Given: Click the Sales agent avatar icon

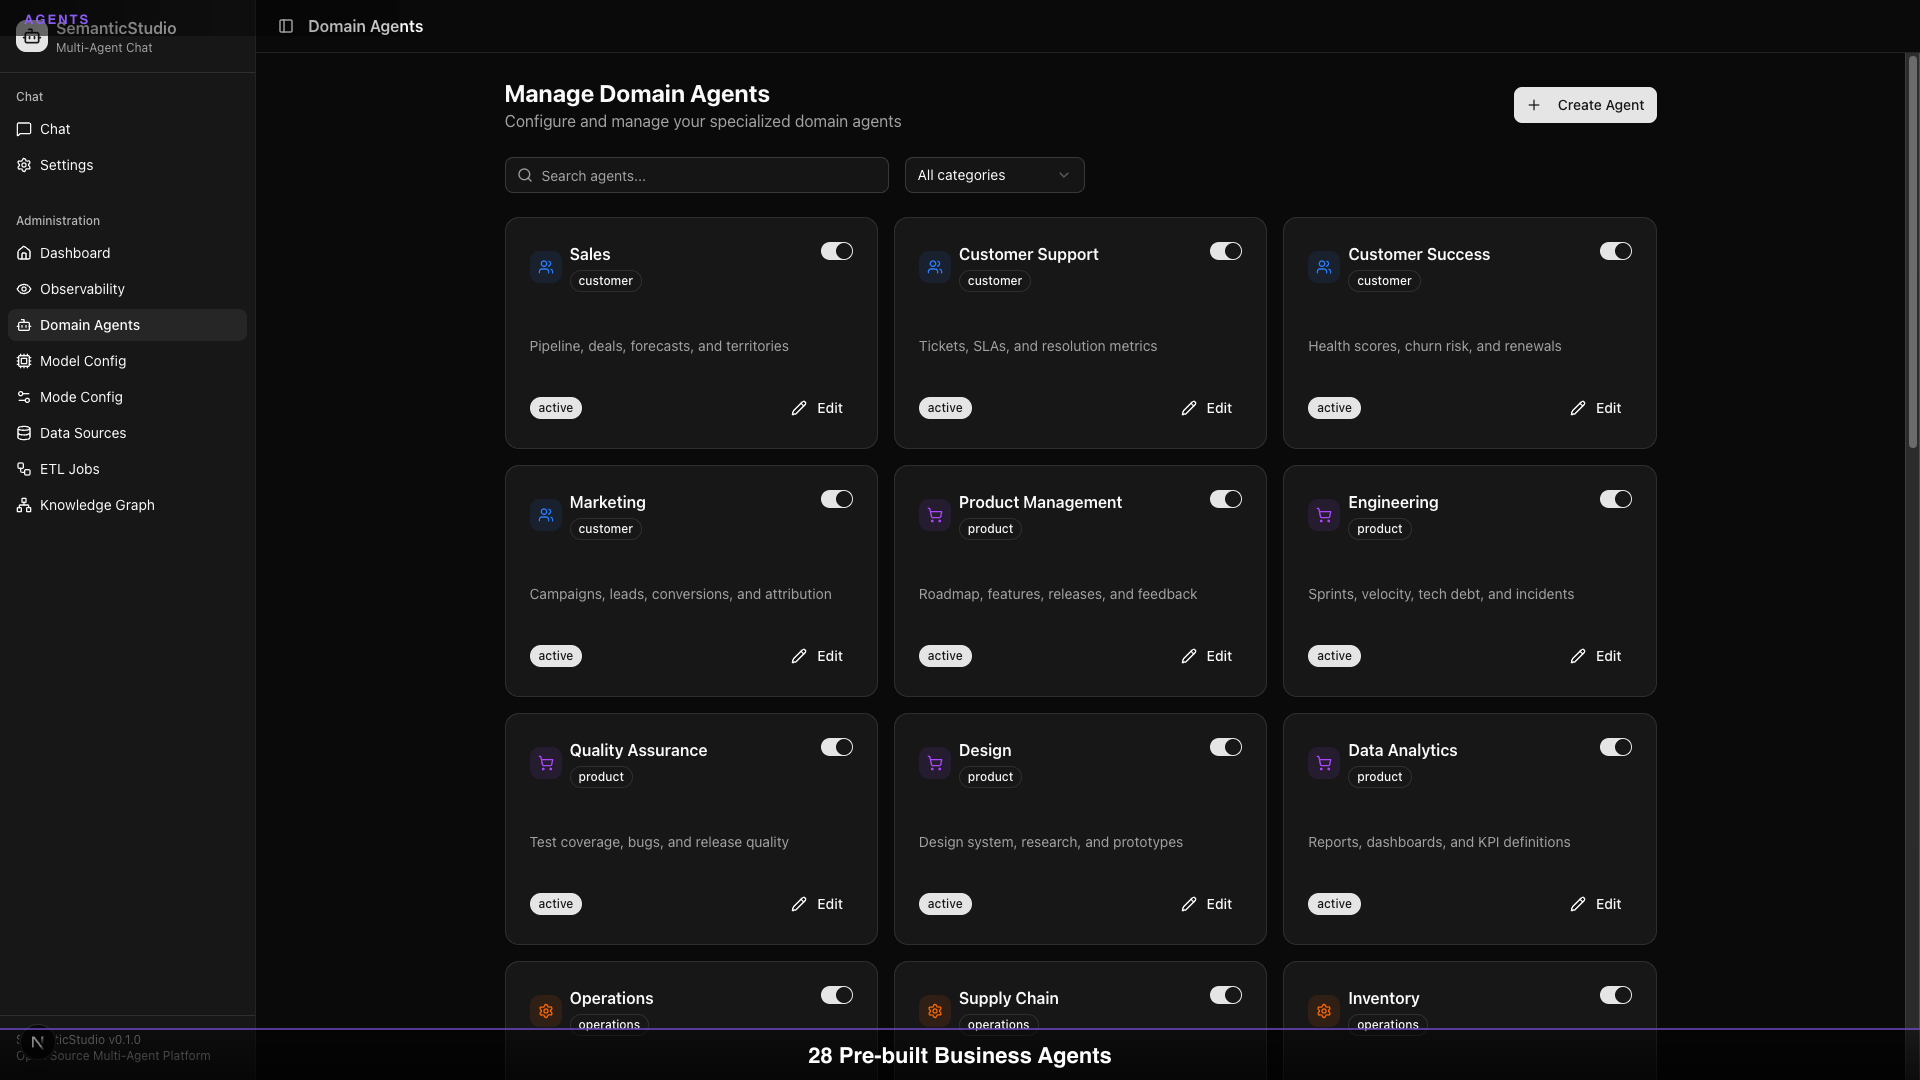Looking at the screenshot, I should point(545,266).
